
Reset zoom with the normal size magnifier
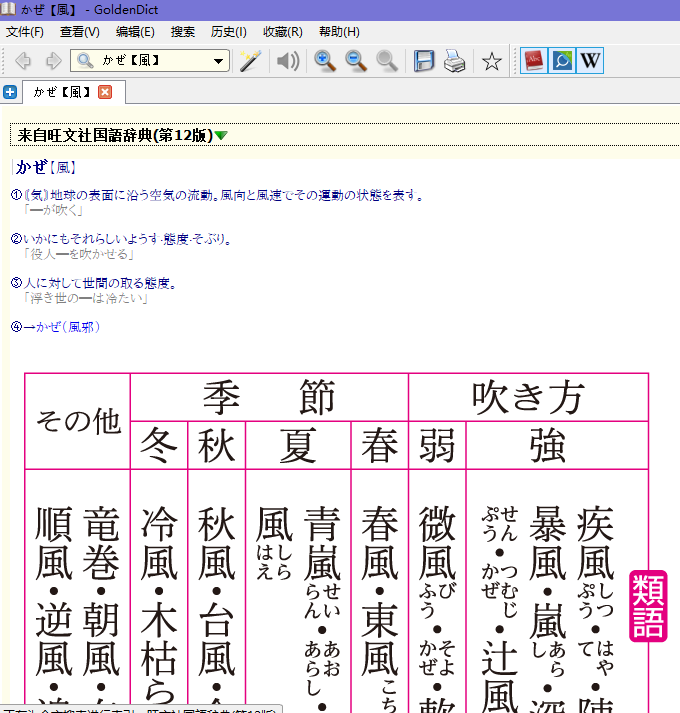point(387,61)
